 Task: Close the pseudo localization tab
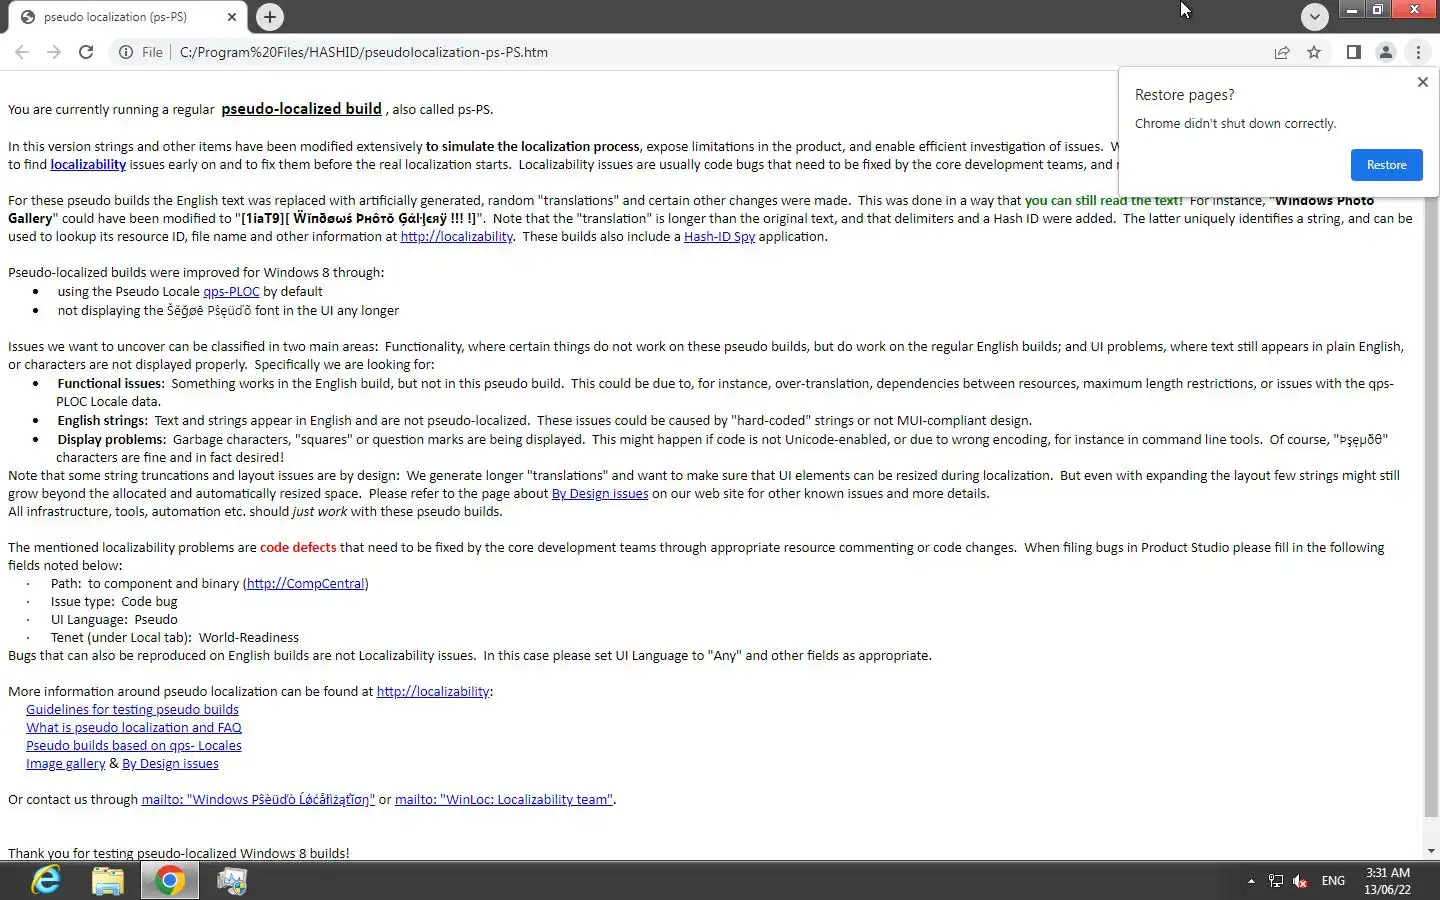click(x=232, y=17)
